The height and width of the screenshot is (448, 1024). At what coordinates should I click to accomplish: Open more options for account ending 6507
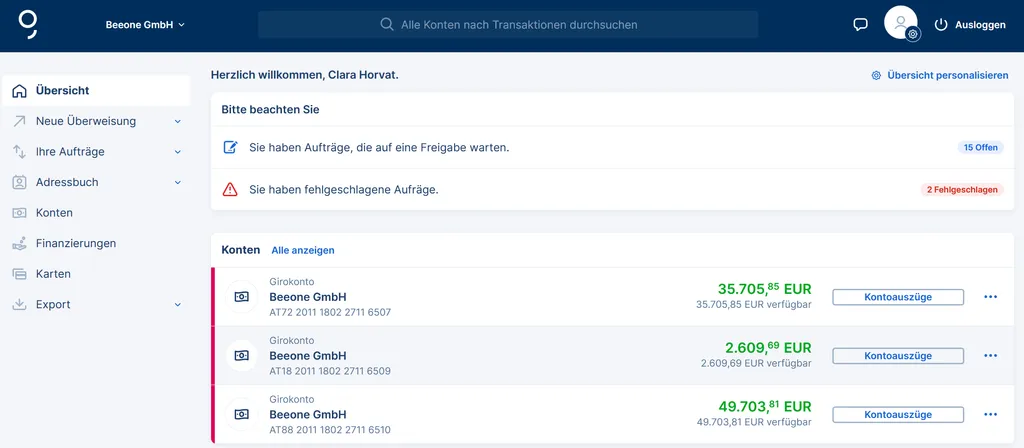pyautogui.click(x=991, y=297)
